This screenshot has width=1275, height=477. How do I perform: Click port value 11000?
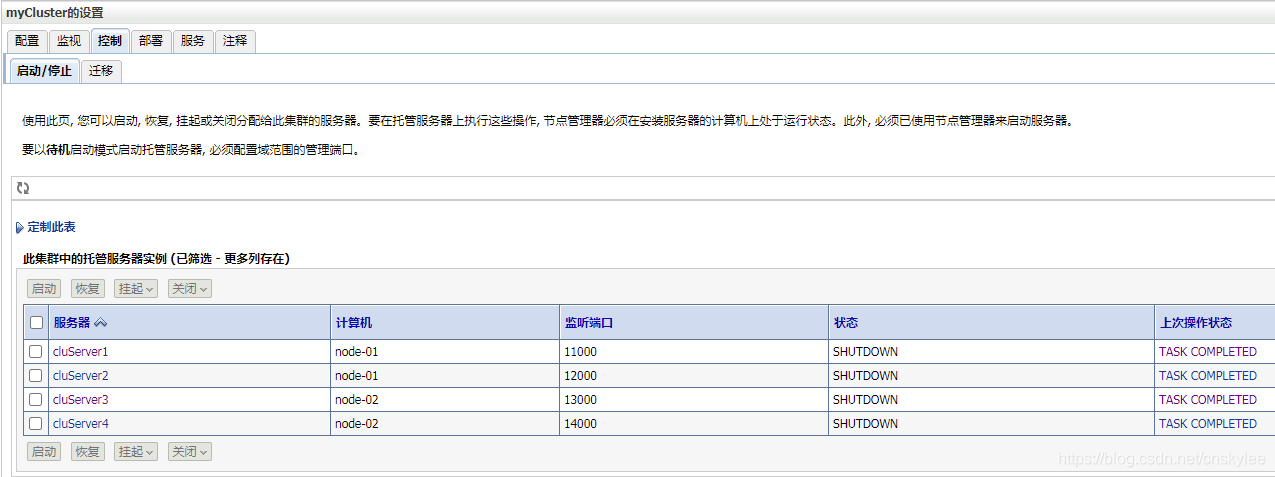580,352
